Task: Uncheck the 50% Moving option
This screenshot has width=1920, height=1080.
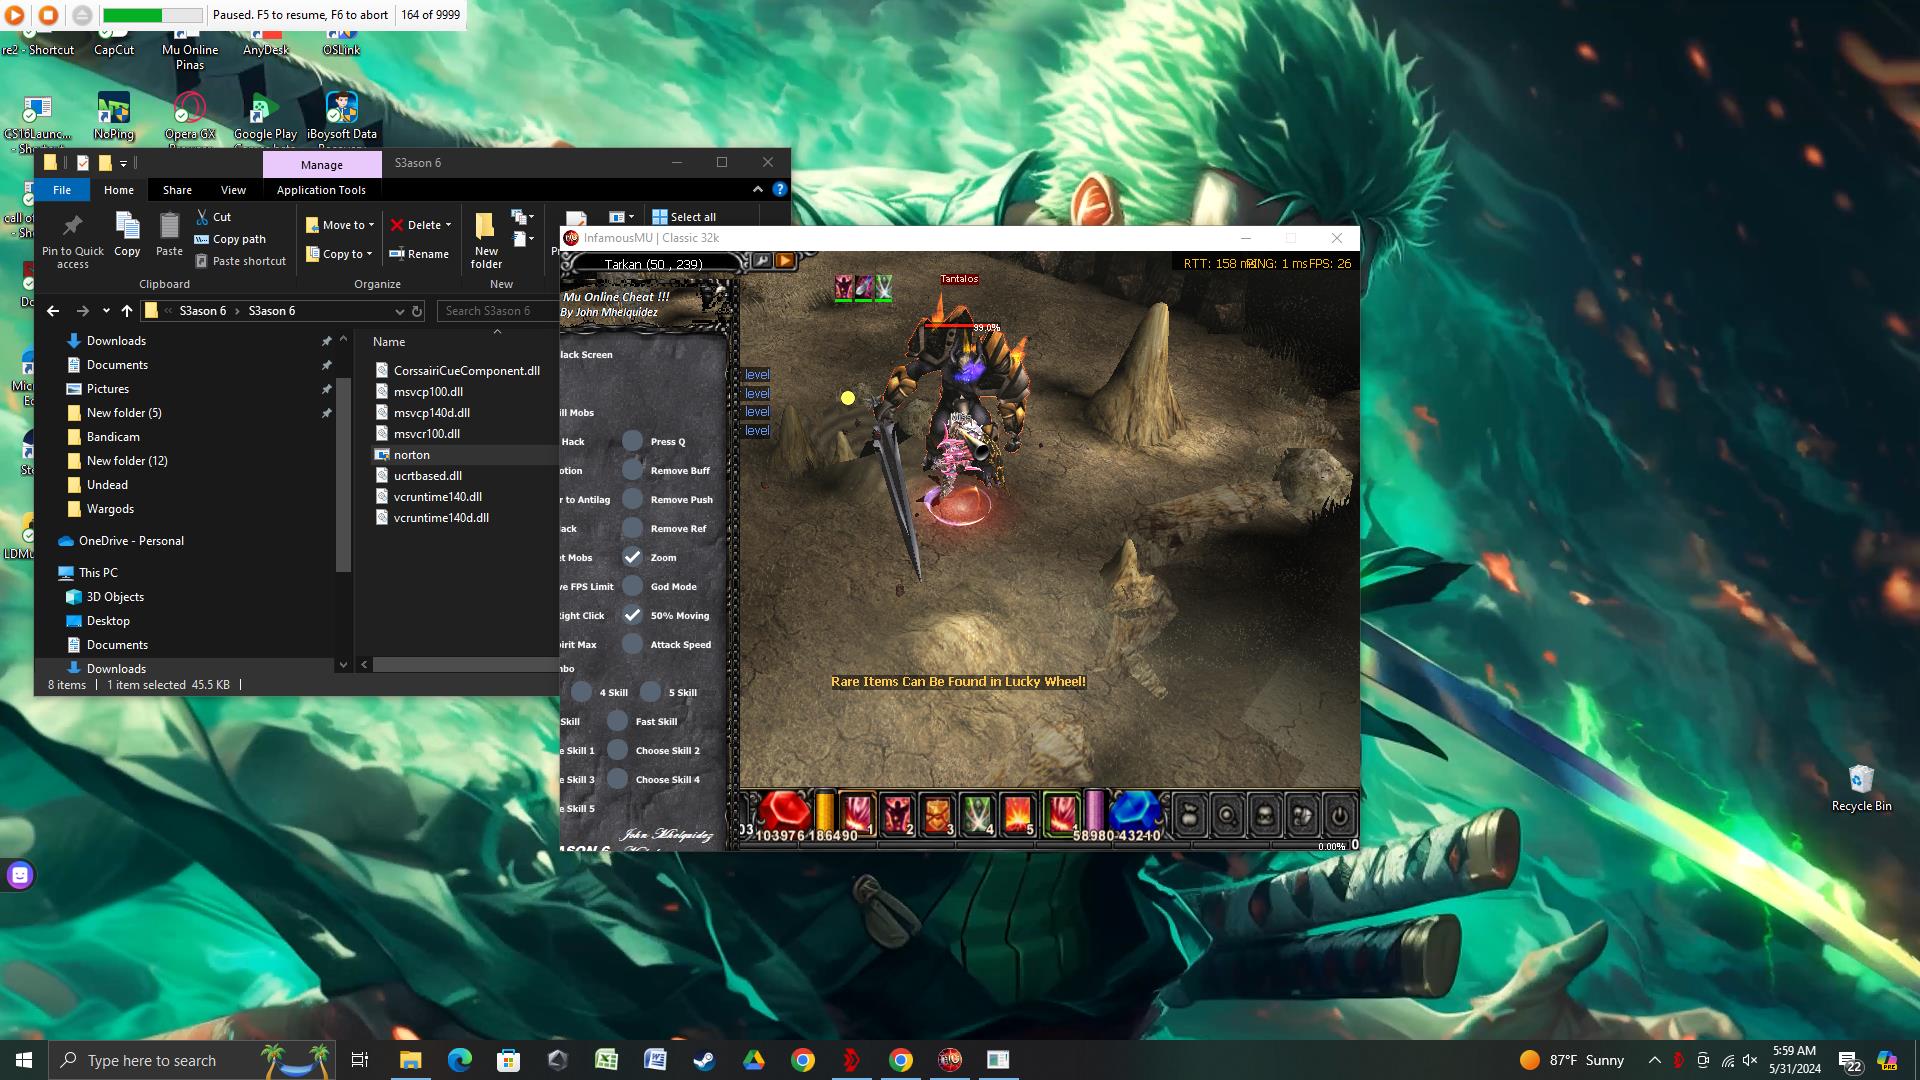Action: coord(632,615)
